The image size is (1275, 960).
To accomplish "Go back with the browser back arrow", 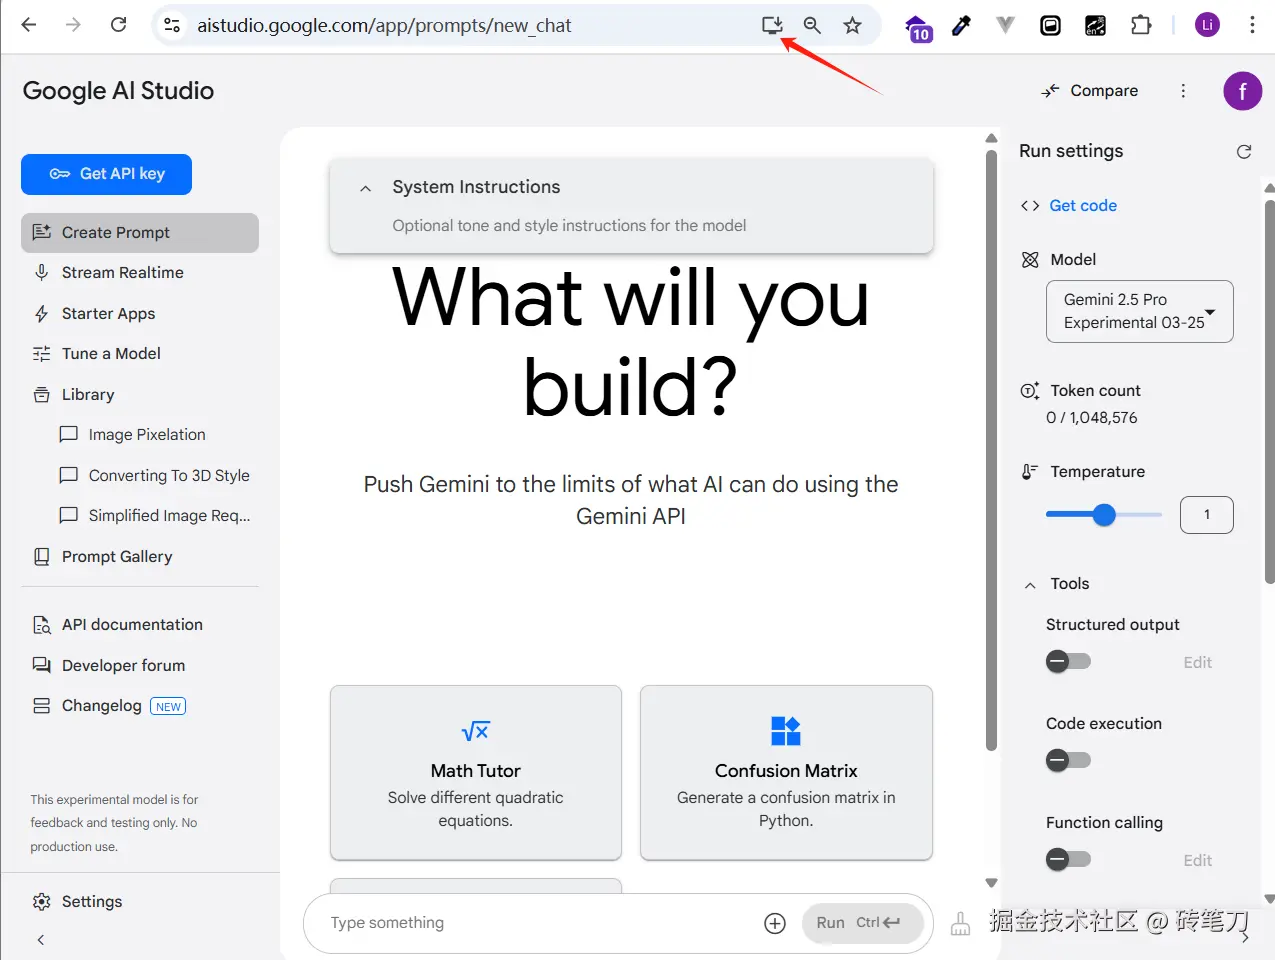I will [29, 25].
